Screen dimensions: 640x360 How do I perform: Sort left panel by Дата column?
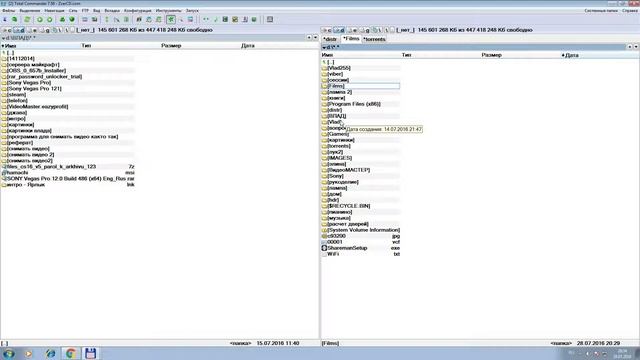point(279,46)
